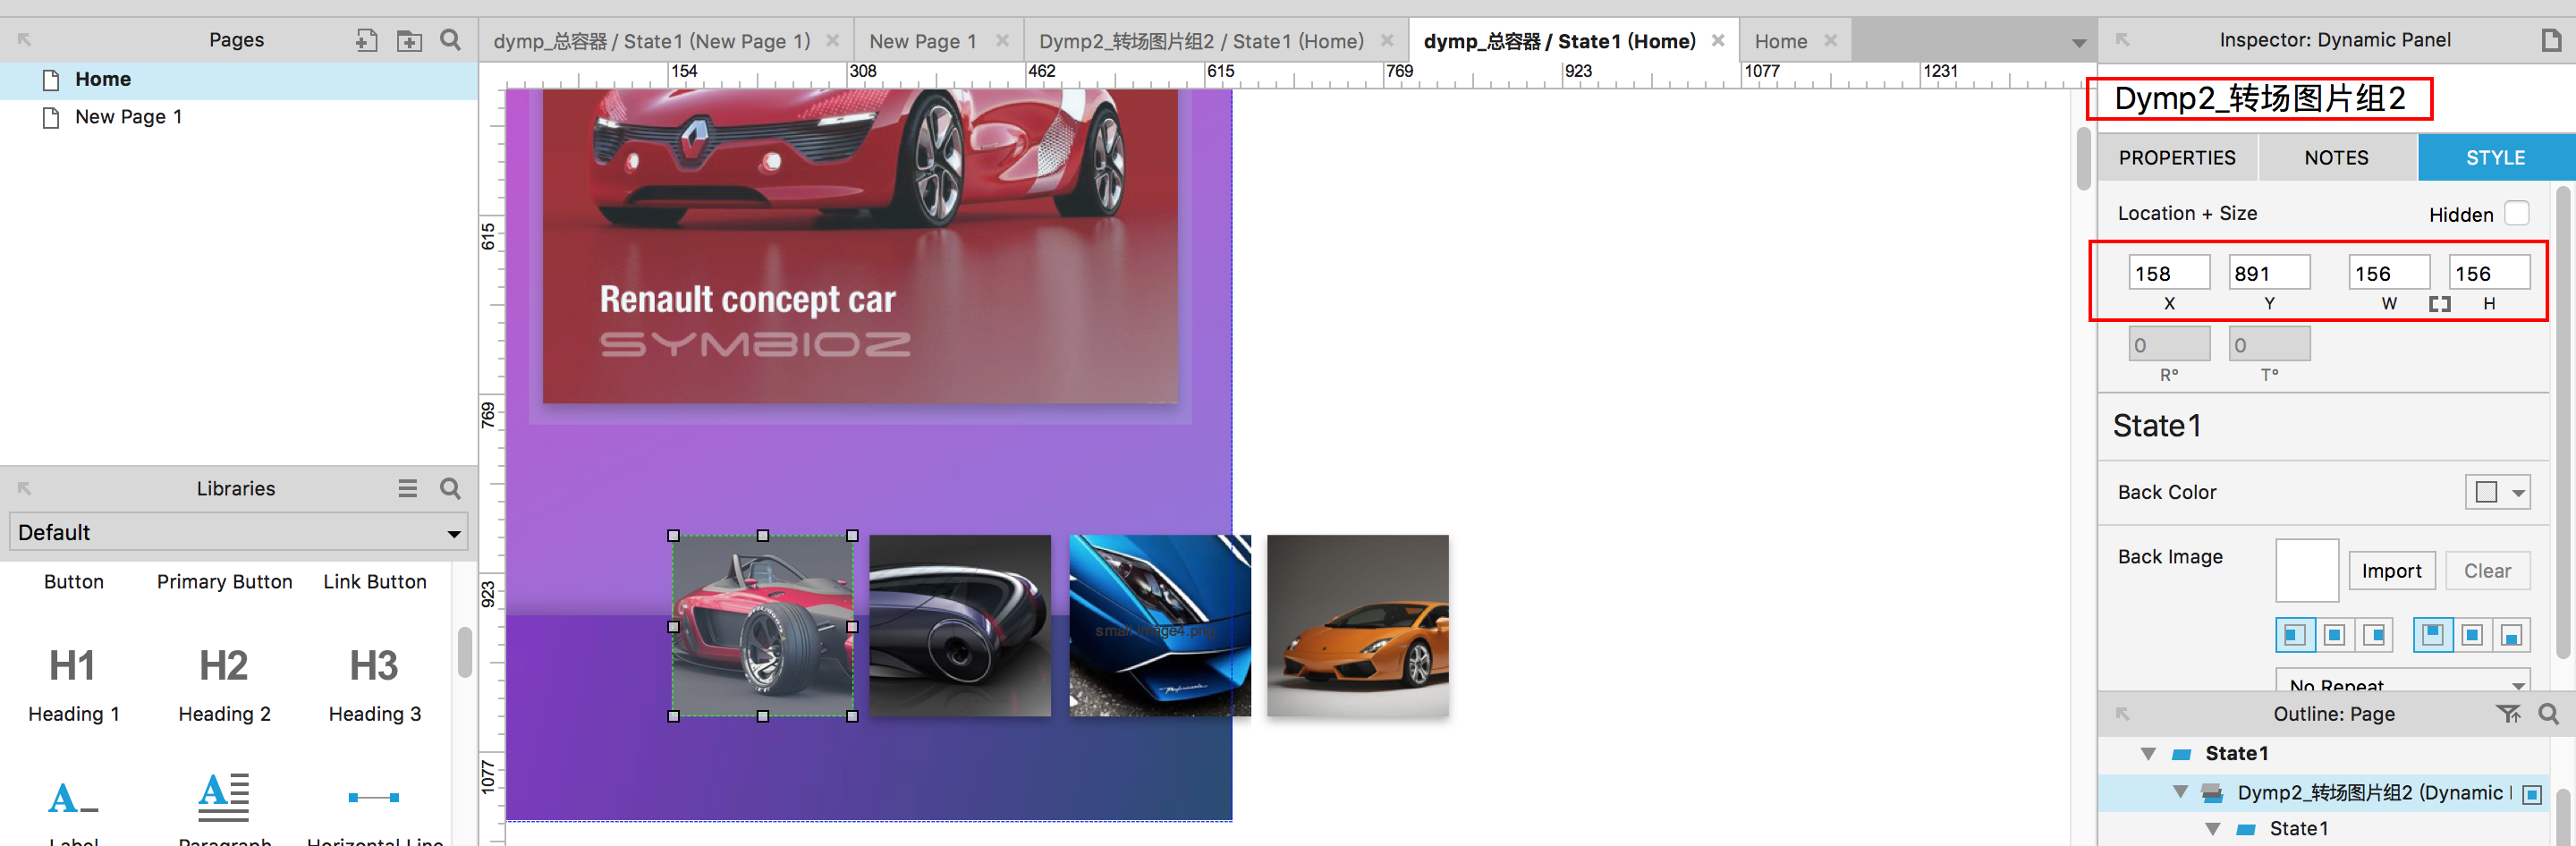This screenshot has width=2576, height=846.
Task: Click the page icon in Inspector header
Action: 2550,40
